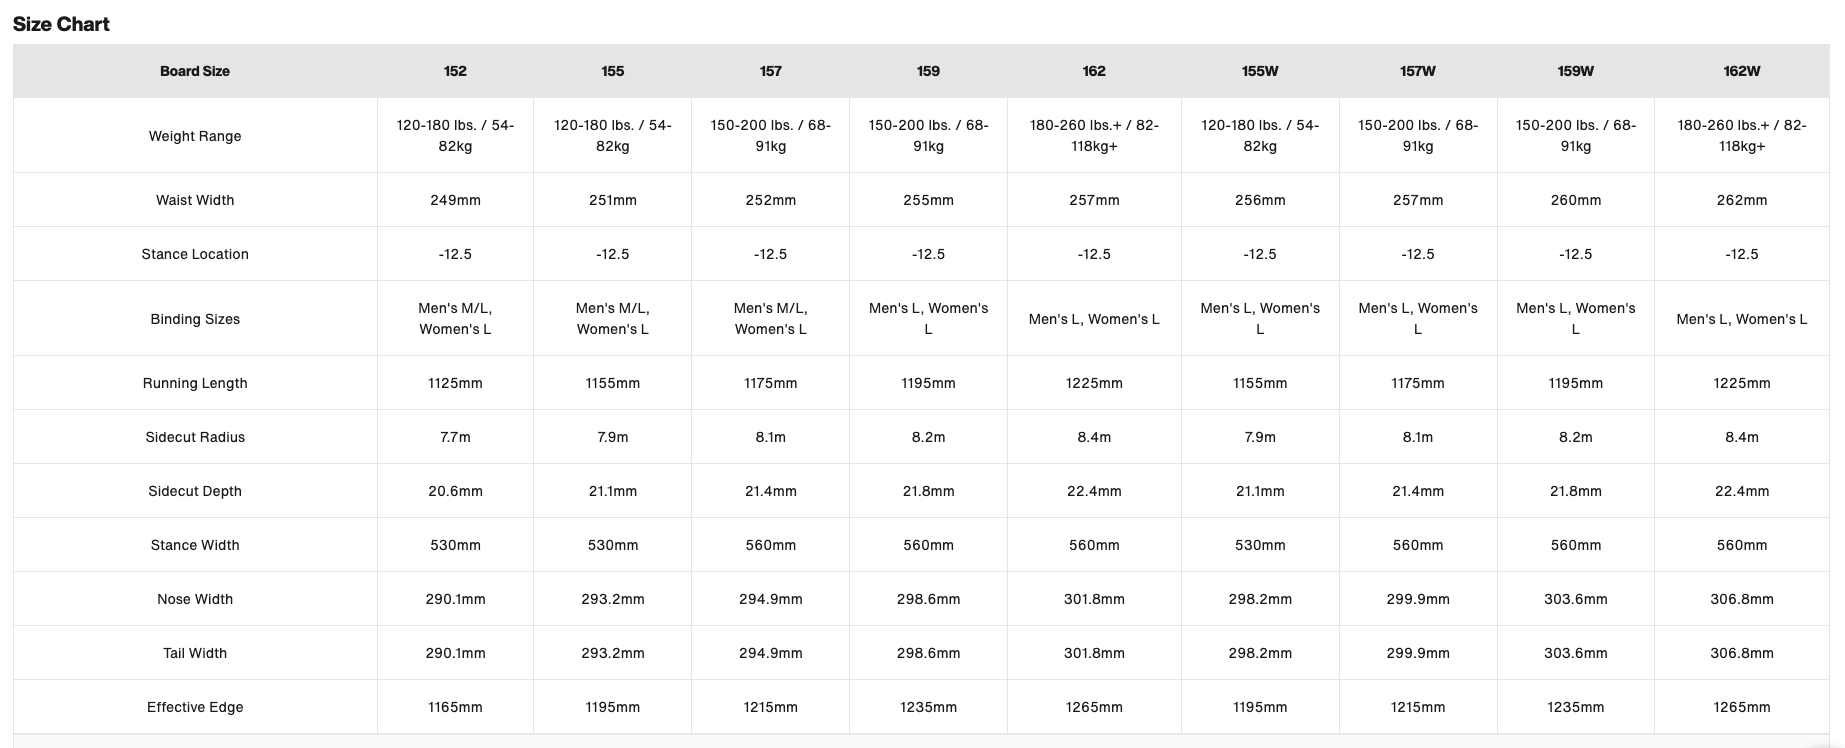Select the 152 board size column header

pyautogui.click(x=455, y=71)
